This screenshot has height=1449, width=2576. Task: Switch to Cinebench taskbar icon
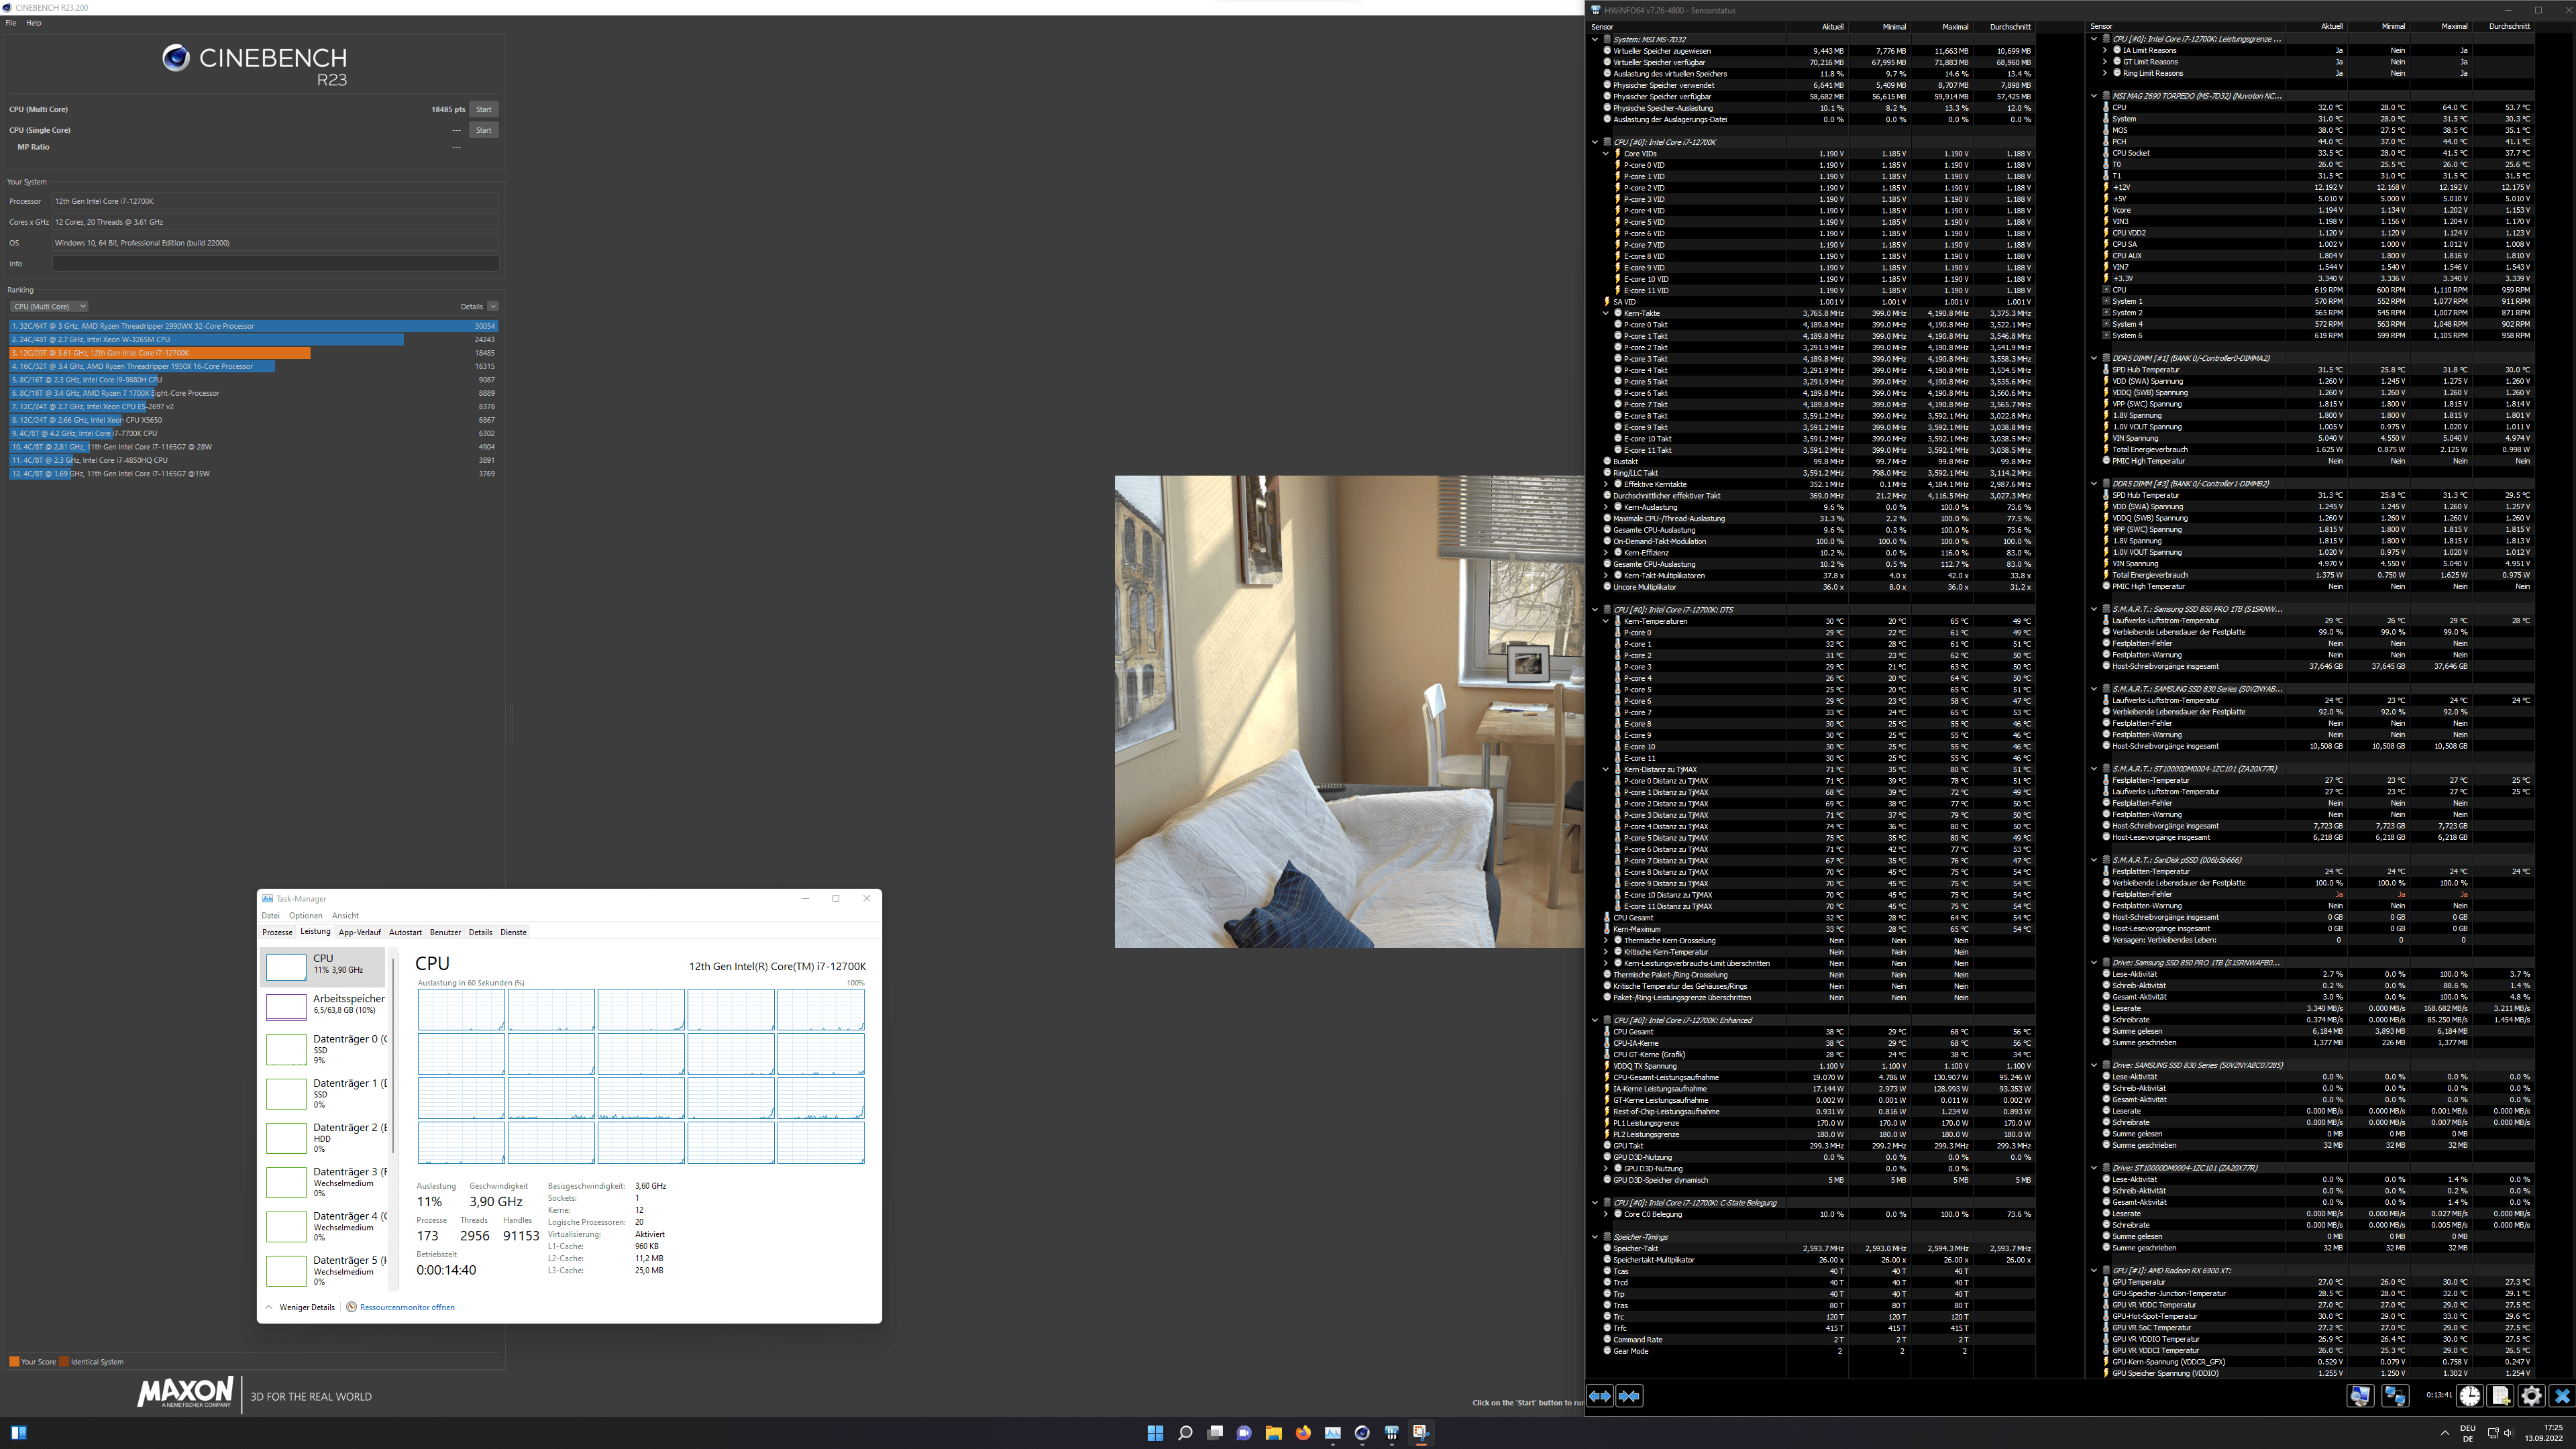point(1362,1432)
